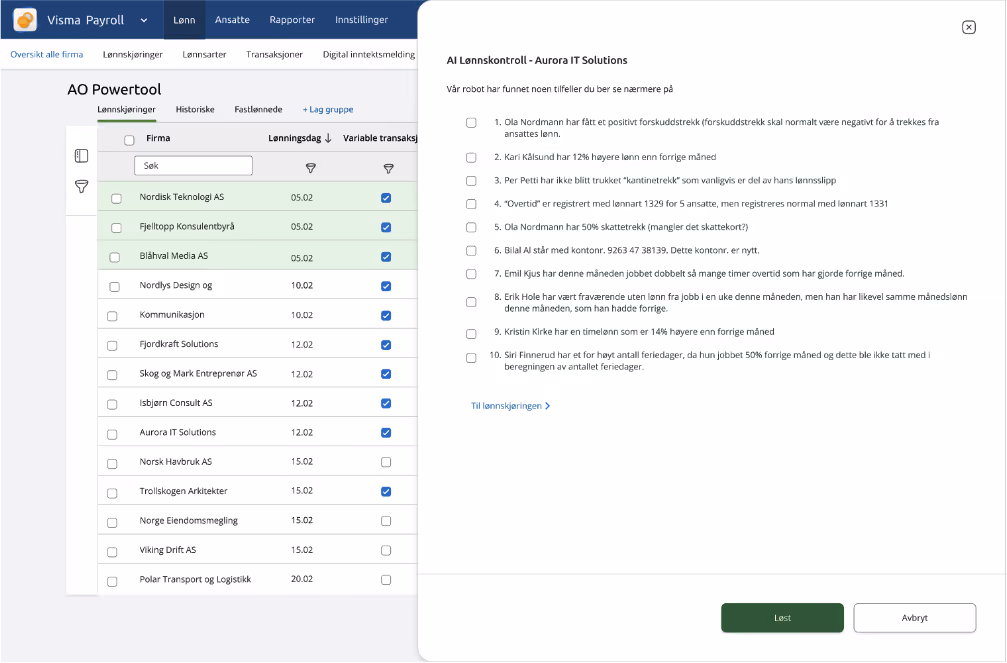
Task: Check issue 3 about Per Petti kantinetrekk
Action: [471, 181]
